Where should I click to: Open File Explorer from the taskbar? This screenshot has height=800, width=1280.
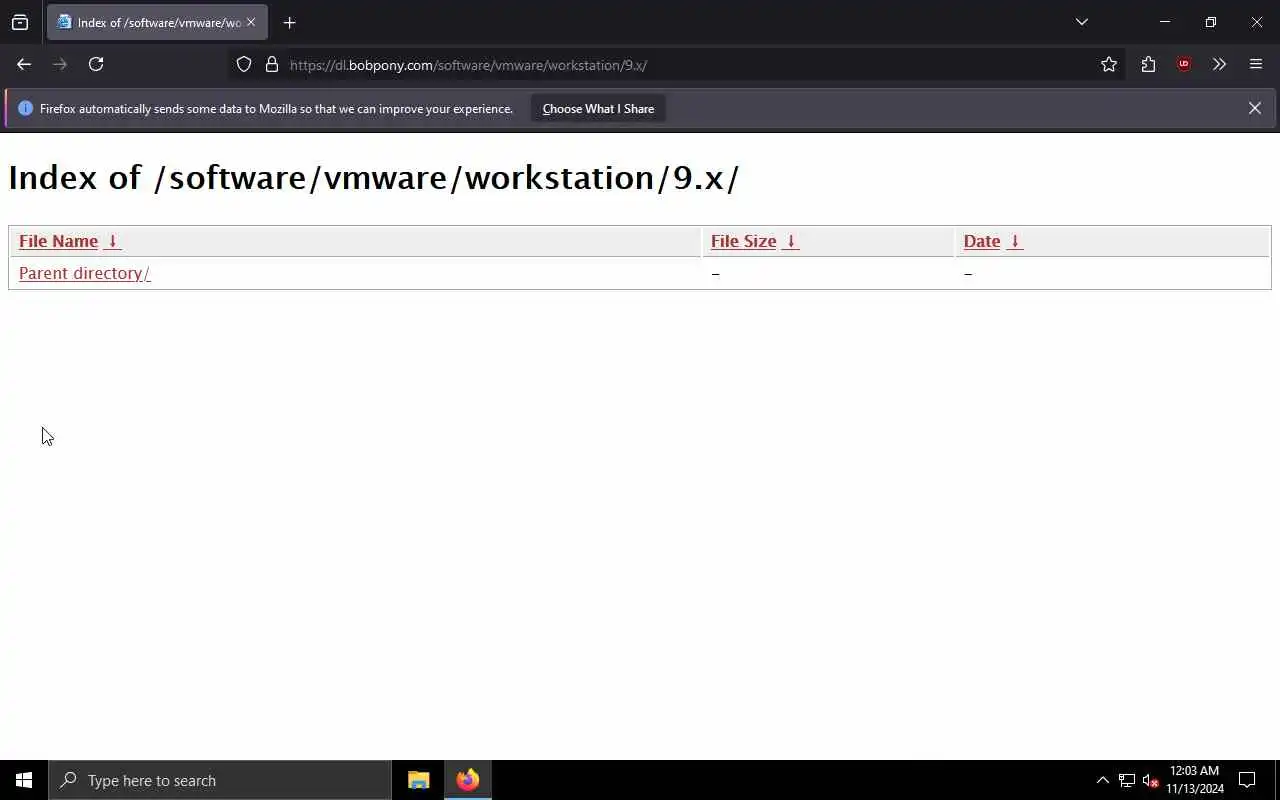coord(419,780)
